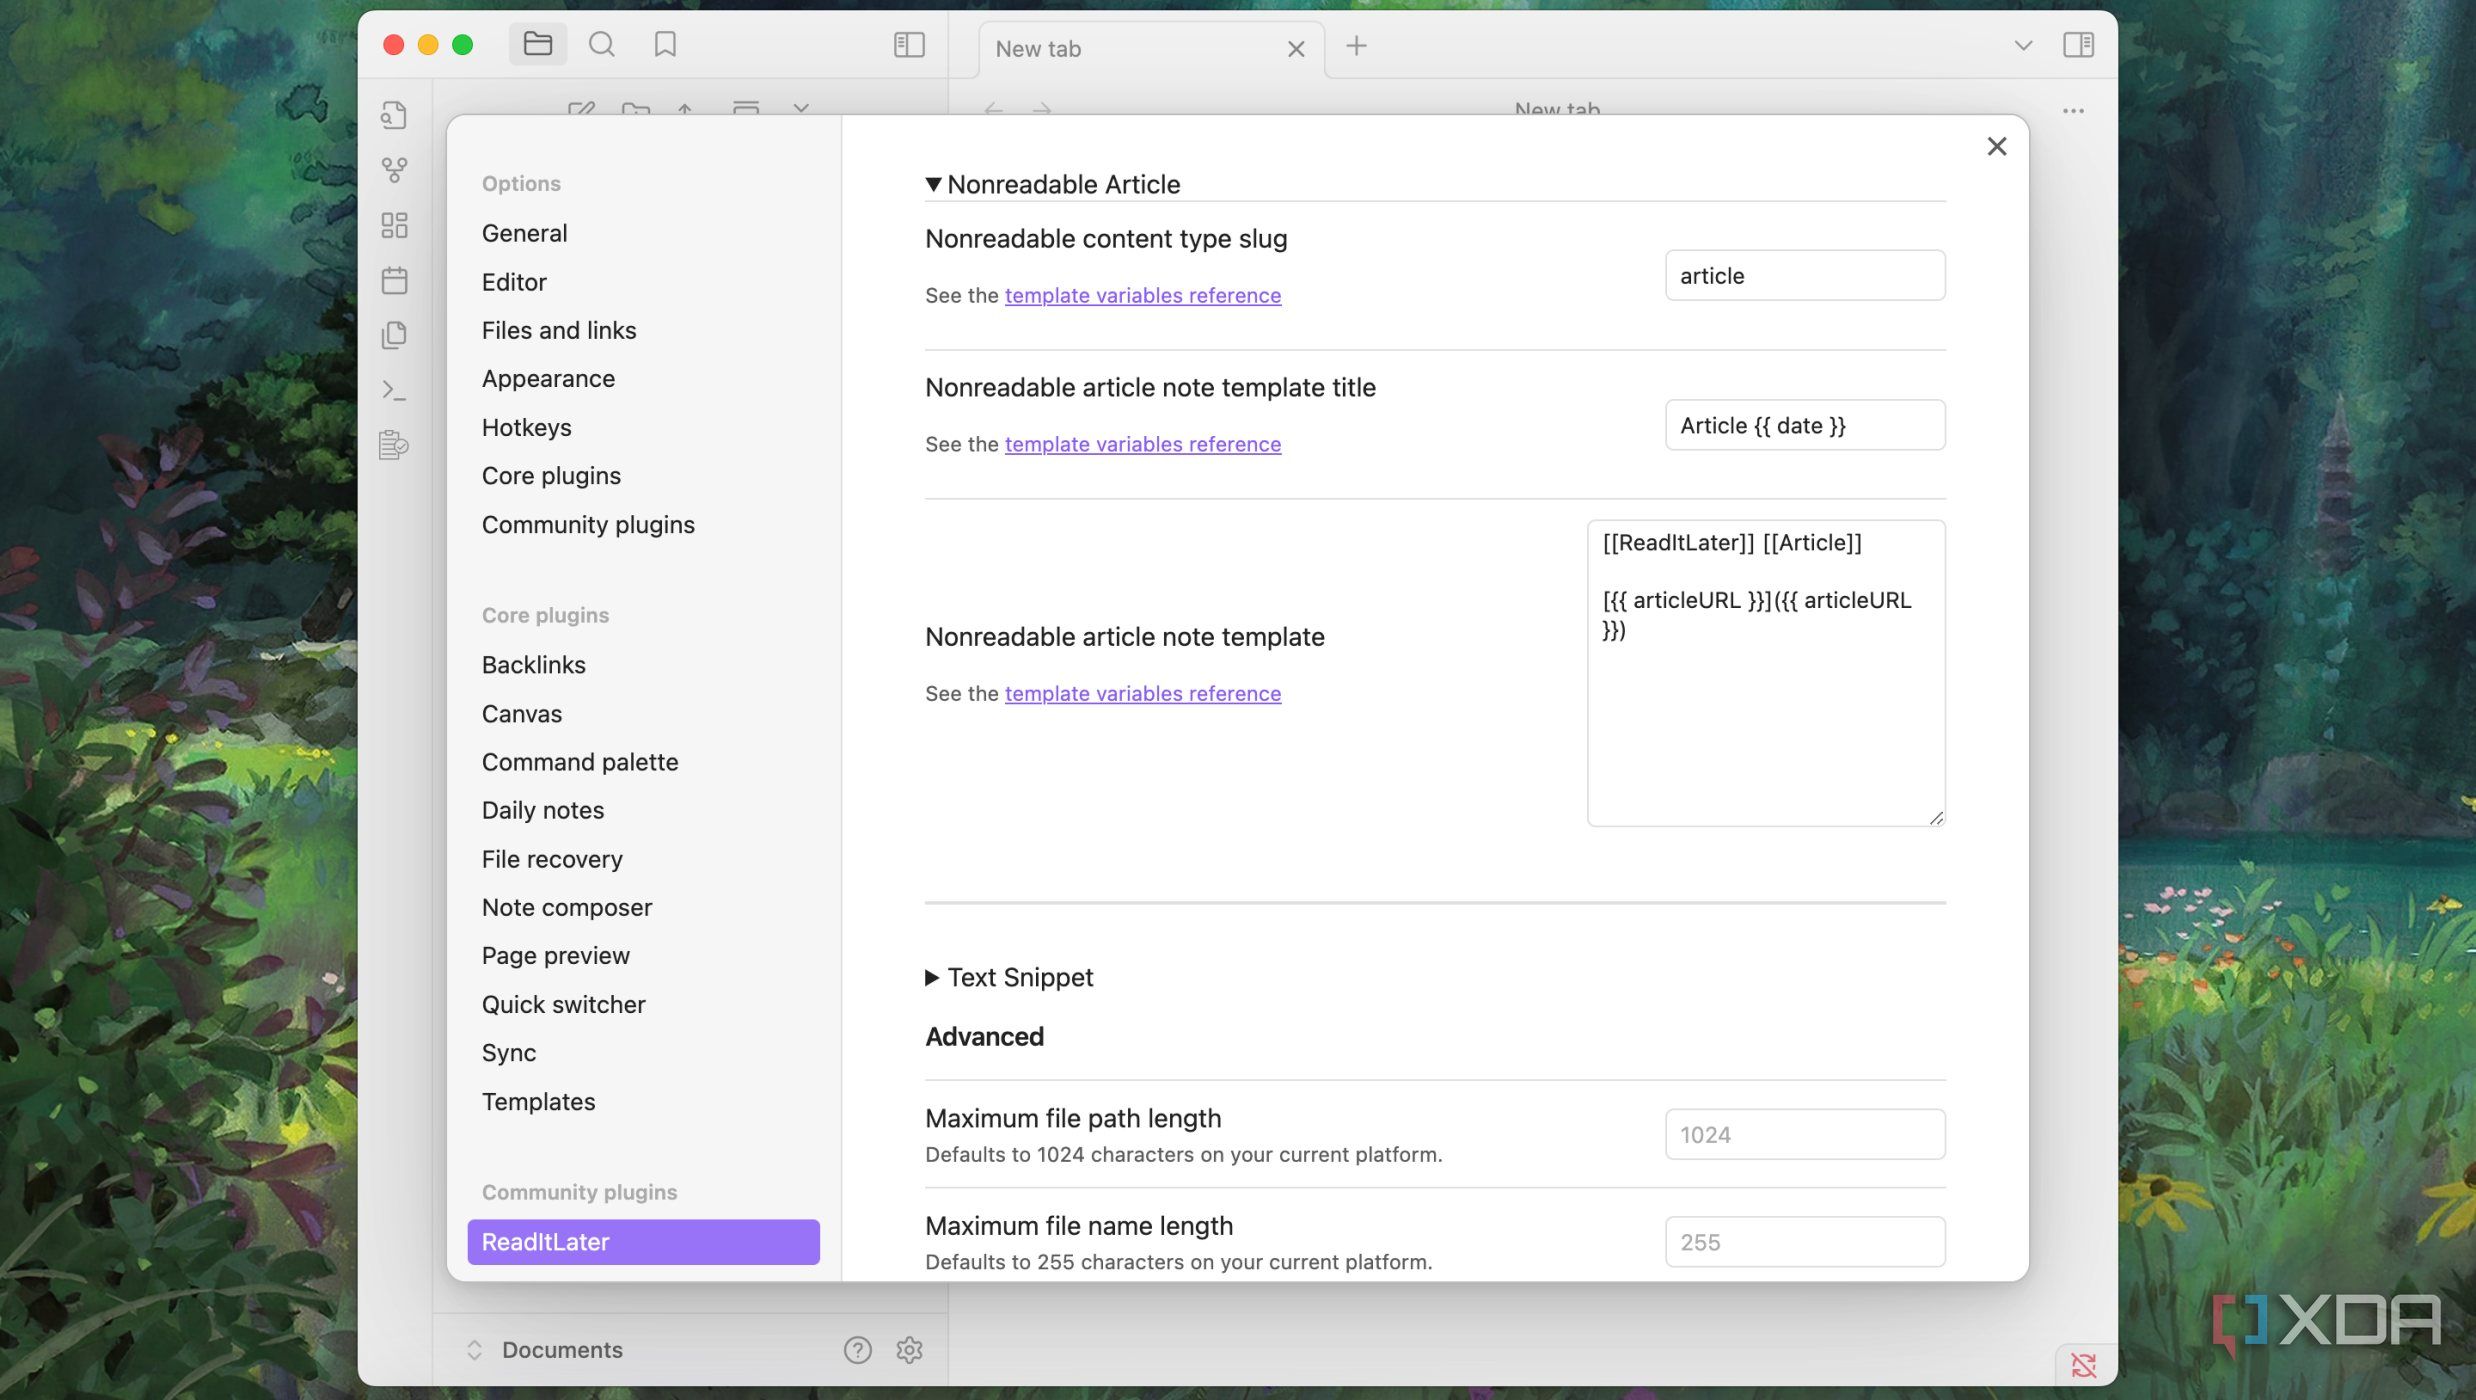Image resolution: width=2476 pixels, height=1400 pixels.
Task: Click the Article {{ date }} title field
Action: coord(1804,425)
